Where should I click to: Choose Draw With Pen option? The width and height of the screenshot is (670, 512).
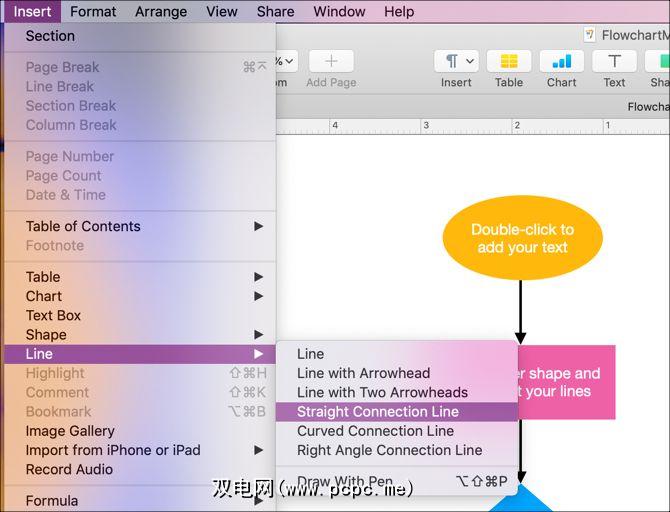(x=397, y=481)
